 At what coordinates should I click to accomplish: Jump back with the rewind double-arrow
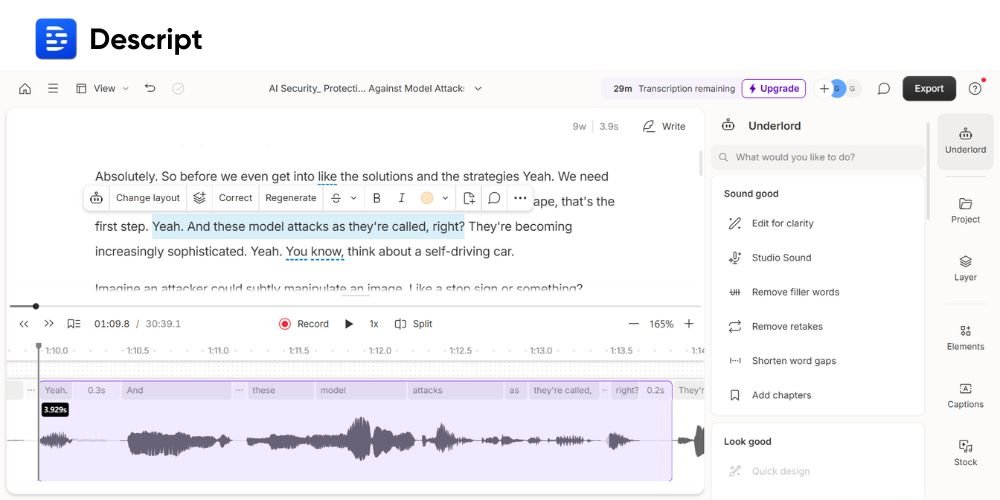24,324
